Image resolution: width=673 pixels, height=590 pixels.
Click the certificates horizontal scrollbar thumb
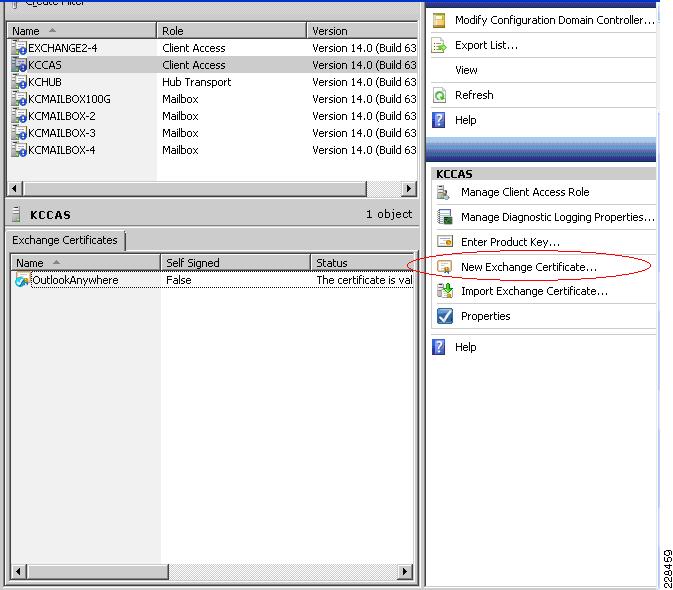[98, 571]
